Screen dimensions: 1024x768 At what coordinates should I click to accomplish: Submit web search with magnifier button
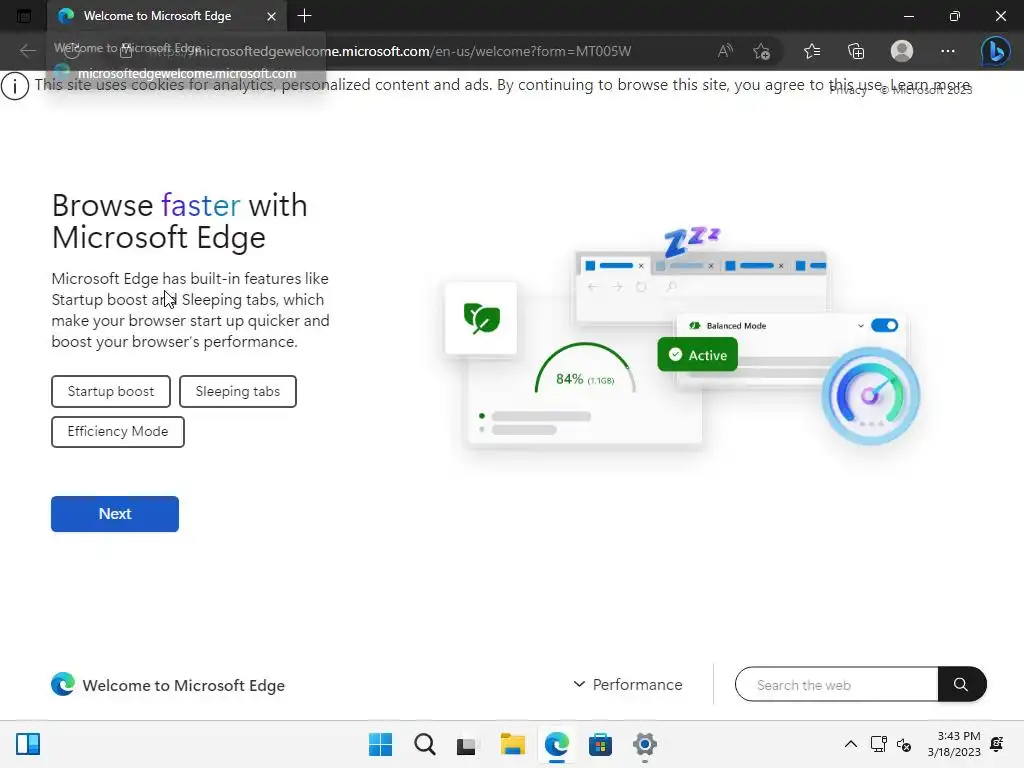click(961, 684)
